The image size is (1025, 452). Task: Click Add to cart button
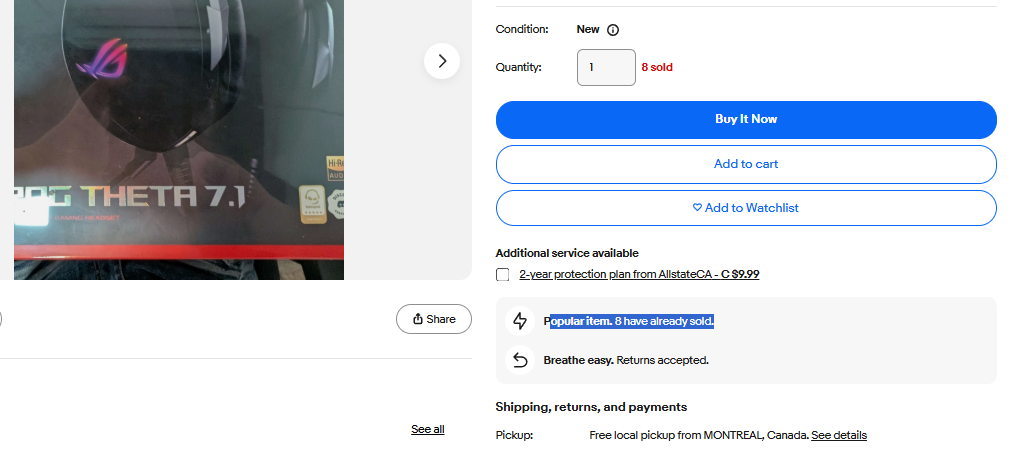tap(746, 164)
